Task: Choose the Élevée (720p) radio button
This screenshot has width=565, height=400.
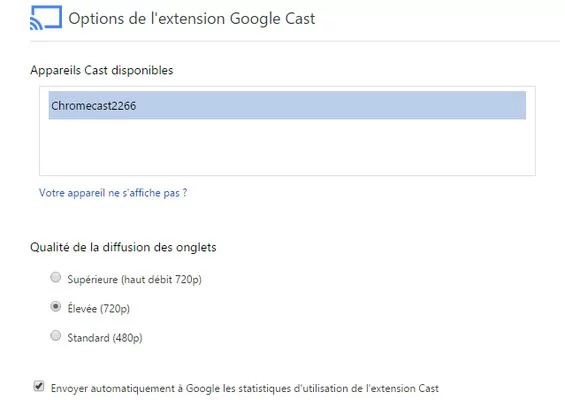Action: coord(55,307)
